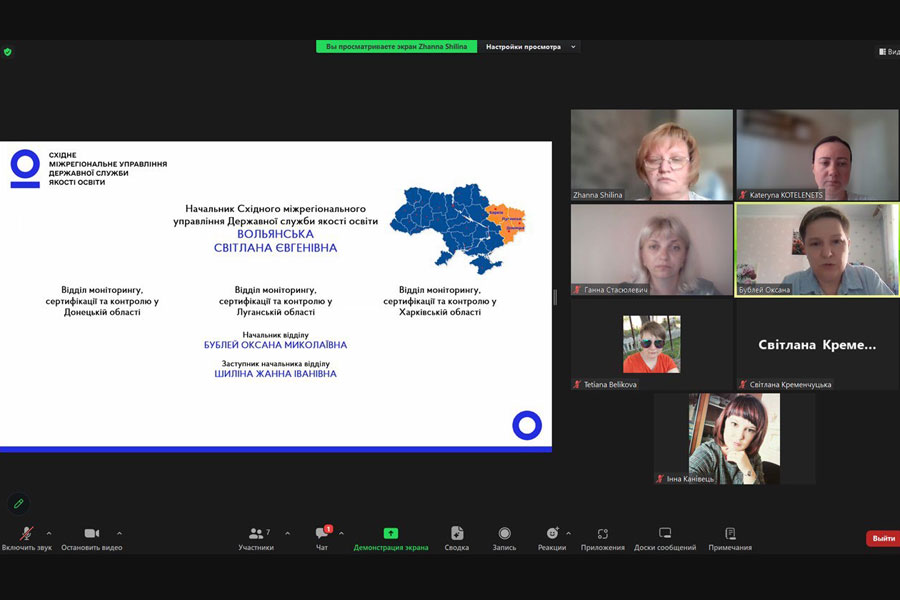Stop camera via Остановить видео
Viewport: 900px width, 600px height.
[91, 538]
